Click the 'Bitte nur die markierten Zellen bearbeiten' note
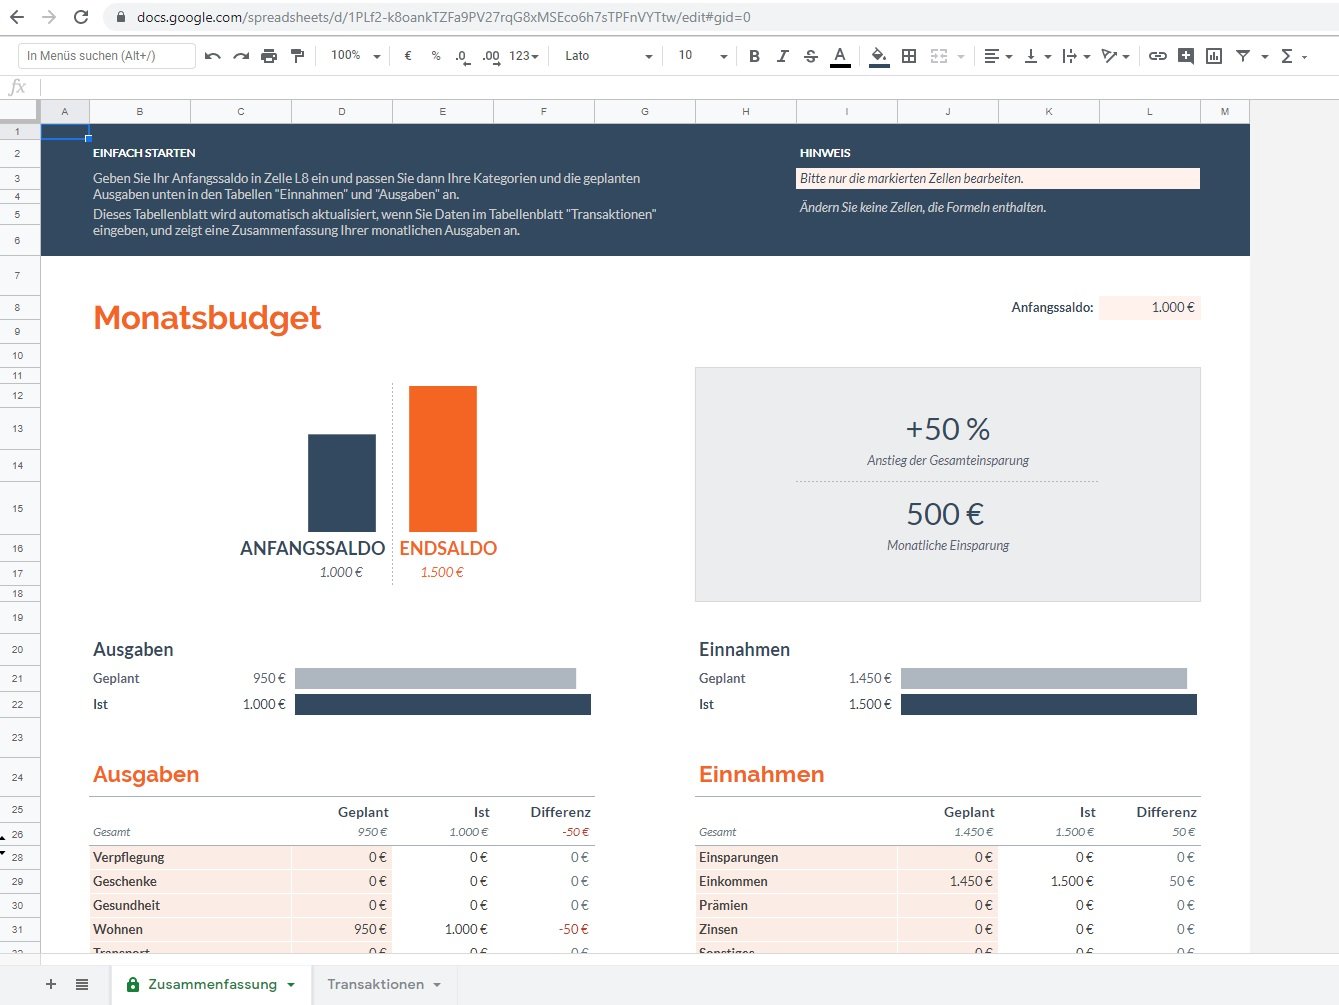 tap(998, 178)
